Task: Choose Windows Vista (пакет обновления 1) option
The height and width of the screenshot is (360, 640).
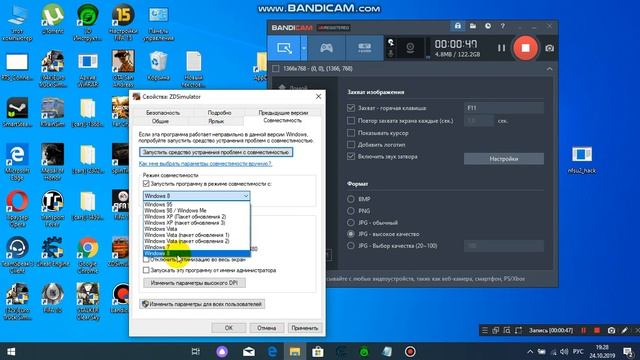Action: 196,235
